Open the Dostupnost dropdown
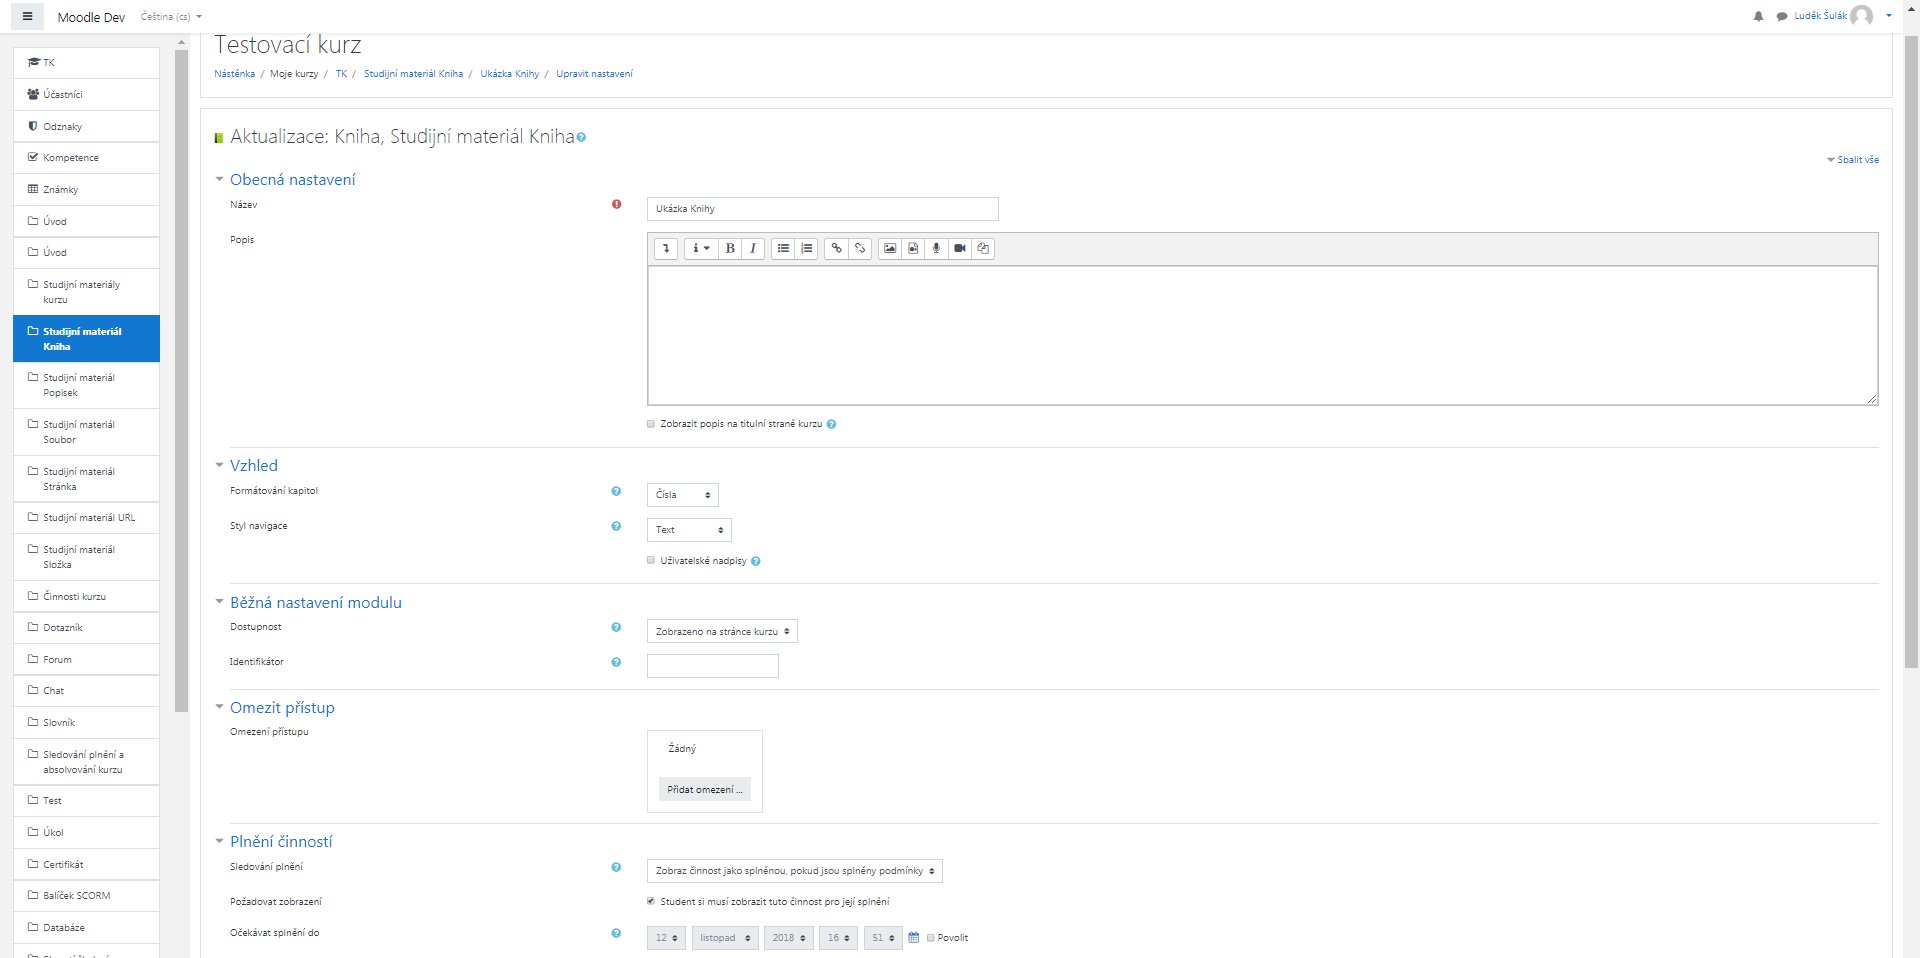 pos(722,632)
